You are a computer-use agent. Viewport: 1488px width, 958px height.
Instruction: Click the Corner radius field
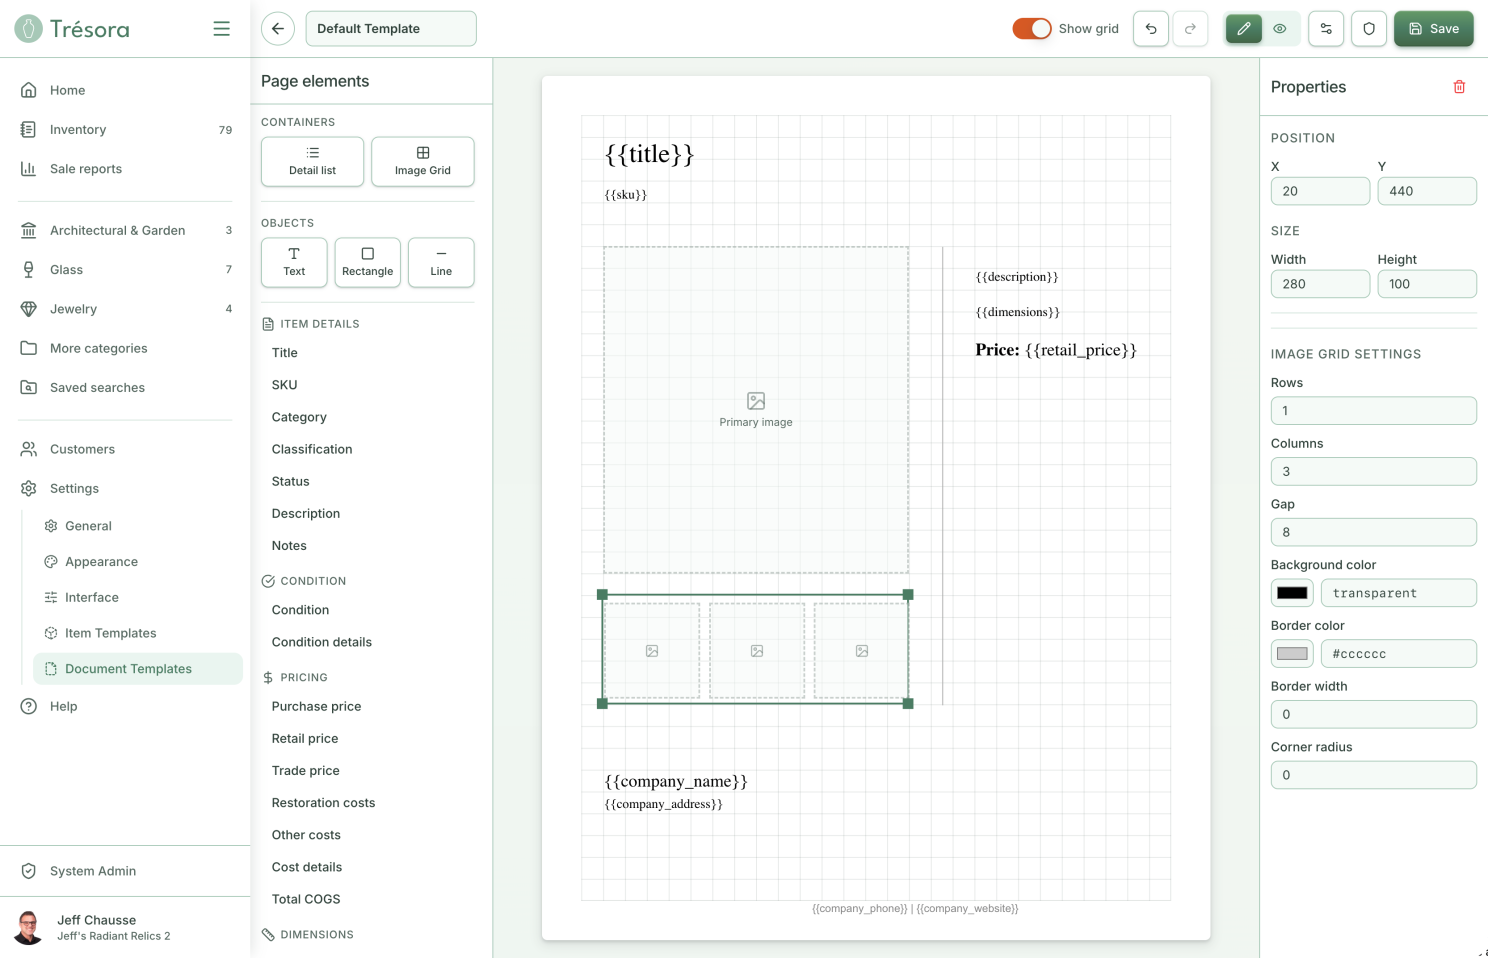coord(1374,775)
